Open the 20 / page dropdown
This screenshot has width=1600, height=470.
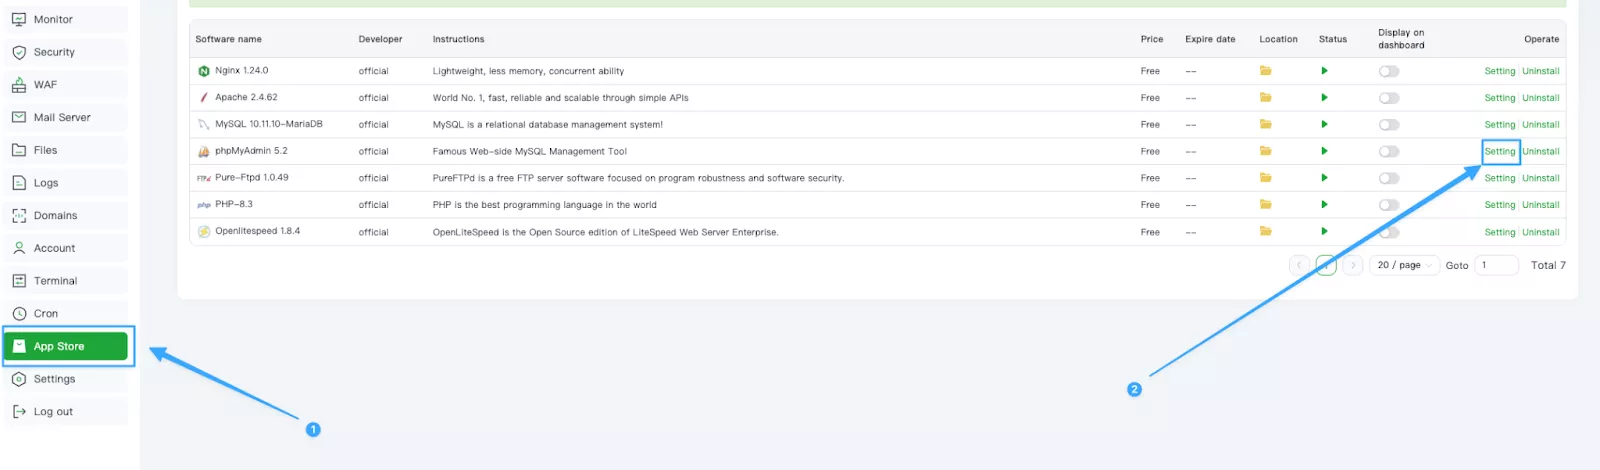tap(1404, 265)
